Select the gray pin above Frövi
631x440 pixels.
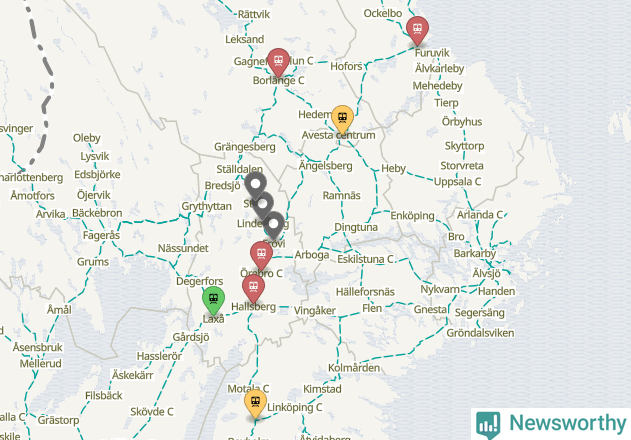tap(274, 225)
